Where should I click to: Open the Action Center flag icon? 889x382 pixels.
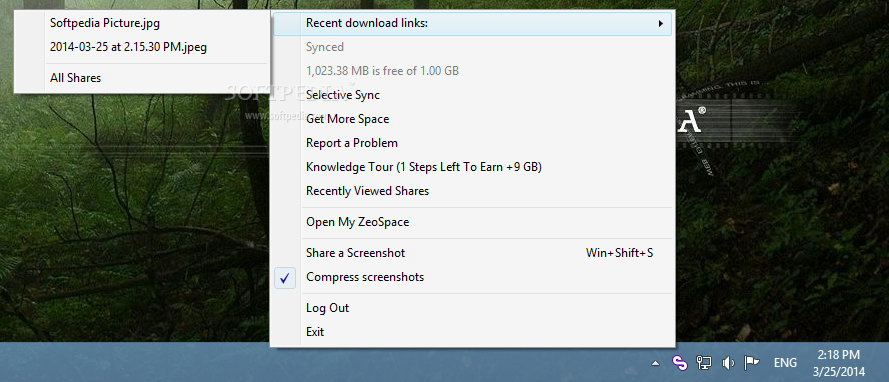752,363
